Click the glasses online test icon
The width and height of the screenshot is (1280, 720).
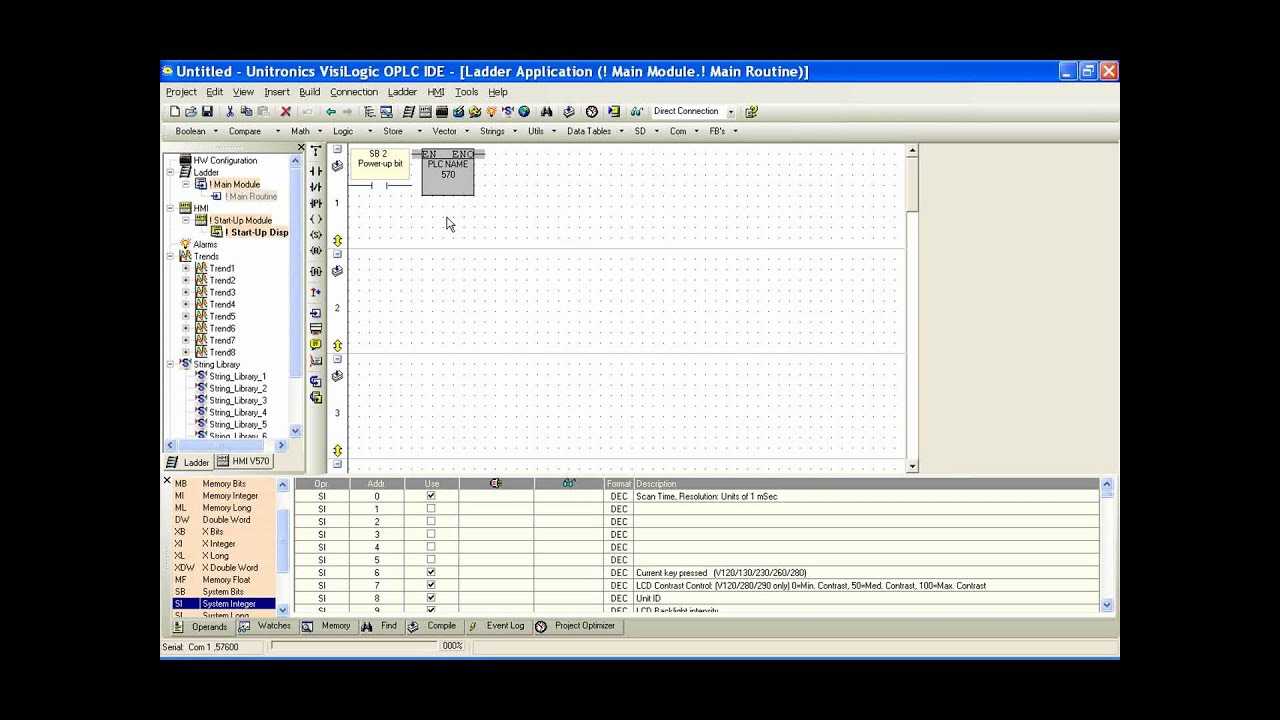[x=636, y=111]
